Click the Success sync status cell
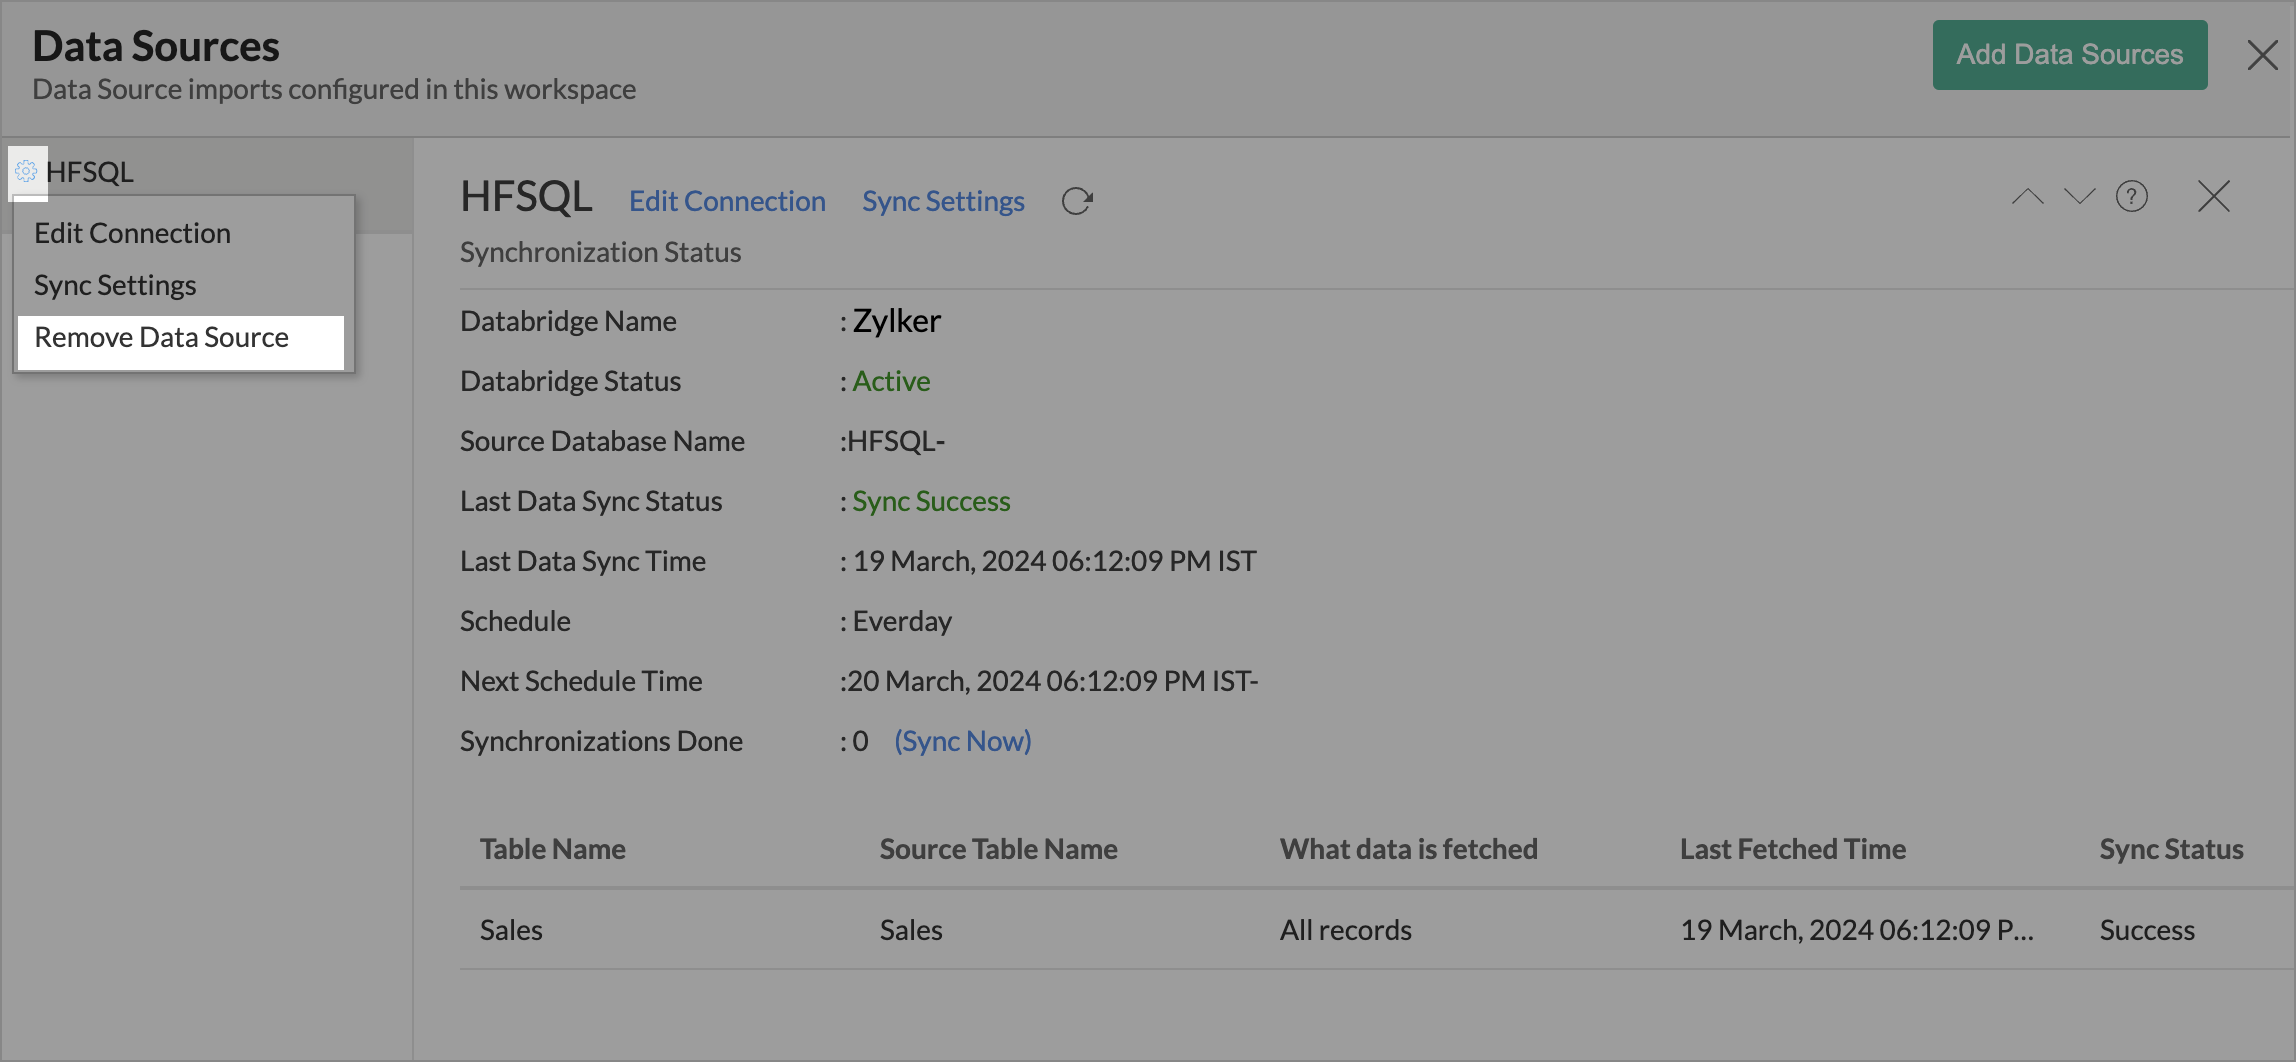Screen dimensions: 2296x1062 2147,930
